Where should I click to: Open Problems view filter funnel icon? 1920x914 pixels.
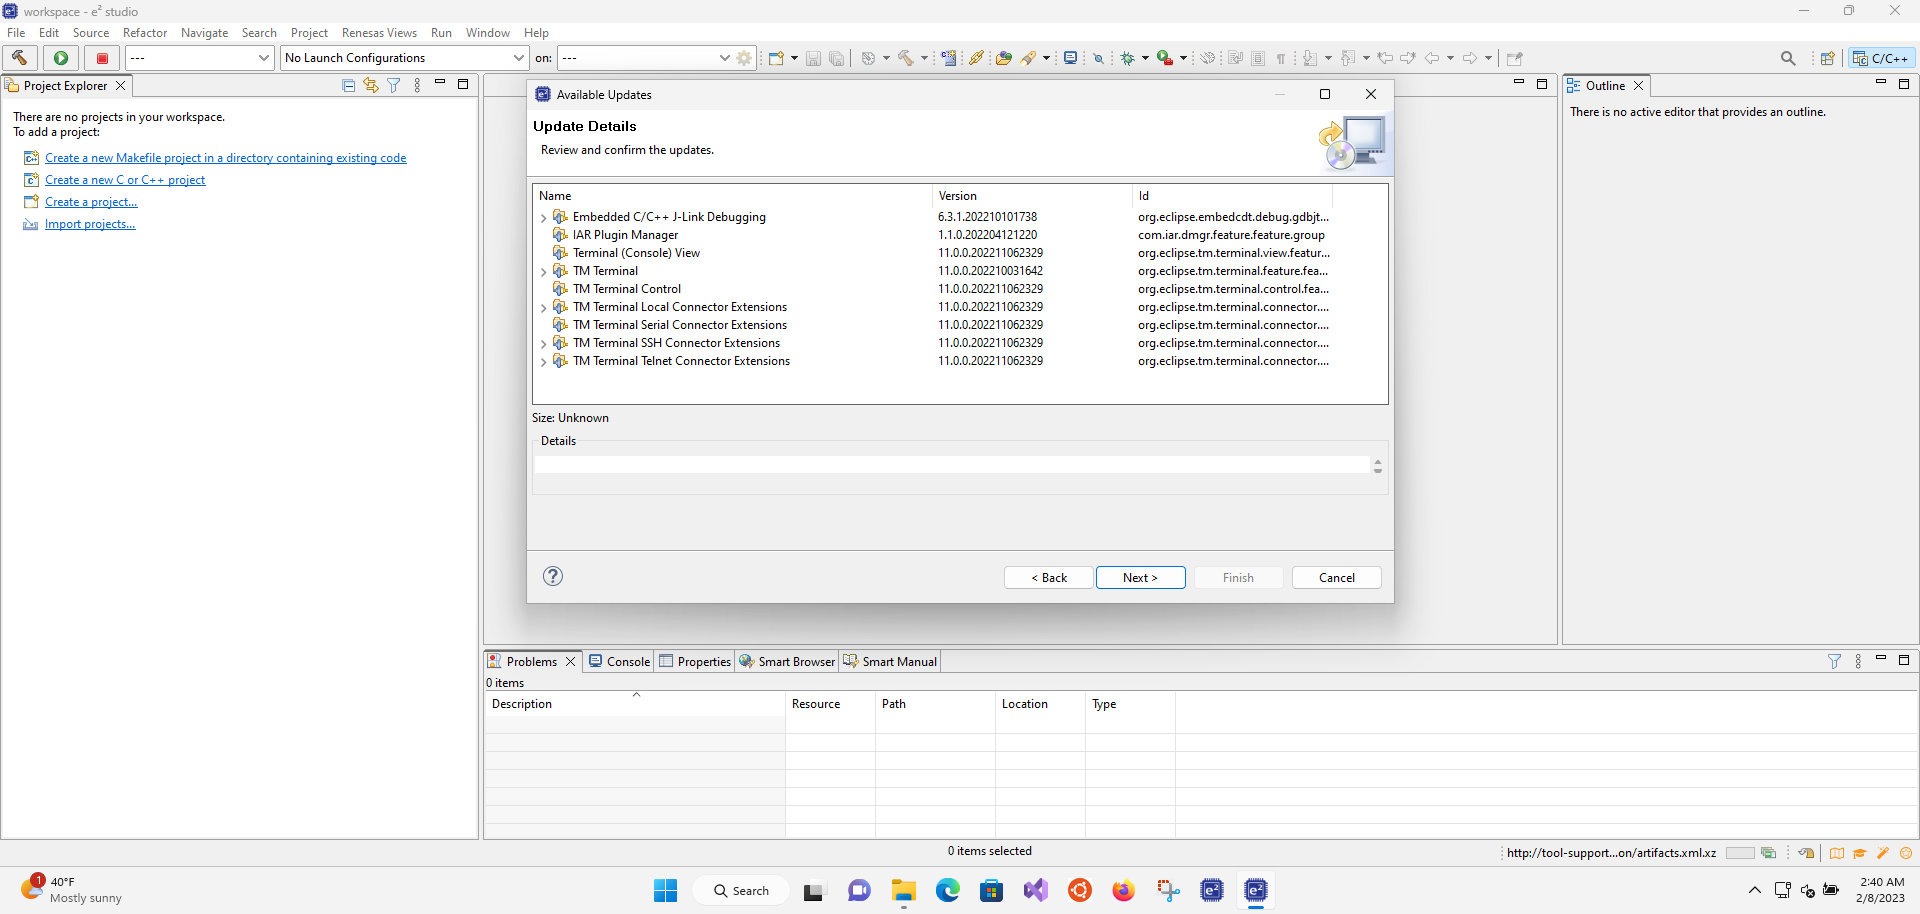(x=1834, y=661)
